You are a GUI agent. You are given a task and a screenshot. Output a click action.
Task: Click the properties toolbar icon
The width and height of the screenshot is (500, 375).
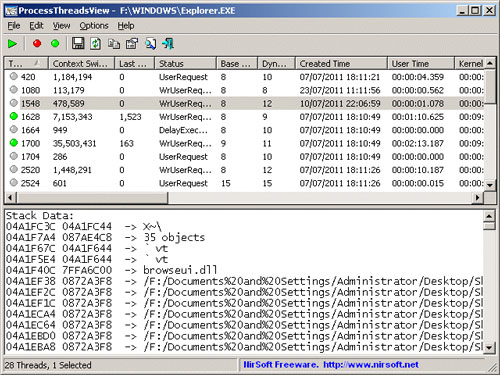[x=132, y=44]
